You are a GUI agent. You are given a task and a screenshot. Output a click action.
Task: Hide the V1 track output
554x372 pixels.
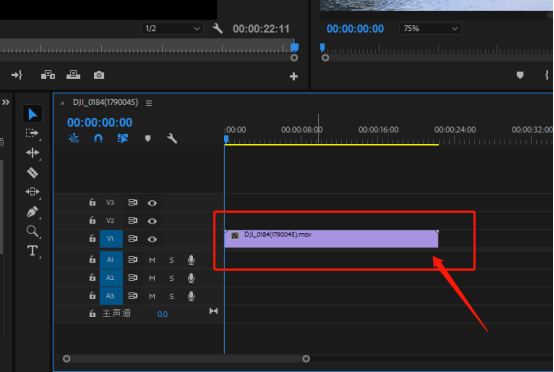152,239
